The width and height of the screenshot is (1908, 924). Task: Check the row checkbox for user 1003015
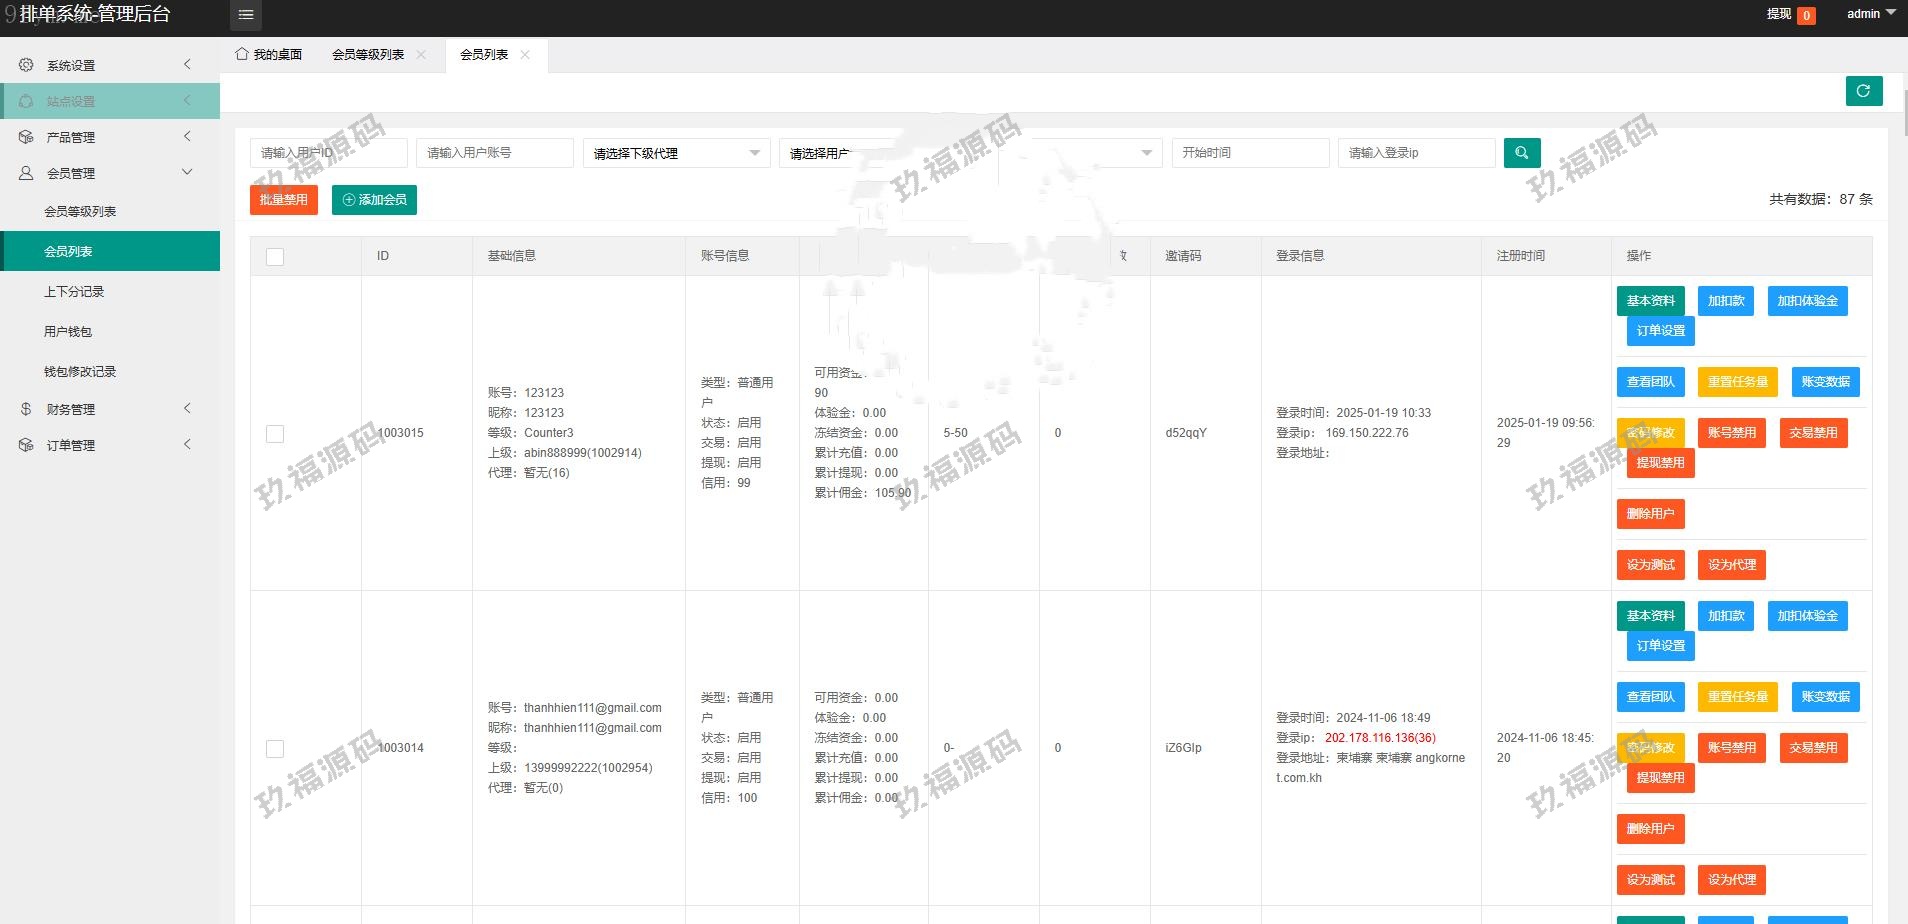[275, 434]
